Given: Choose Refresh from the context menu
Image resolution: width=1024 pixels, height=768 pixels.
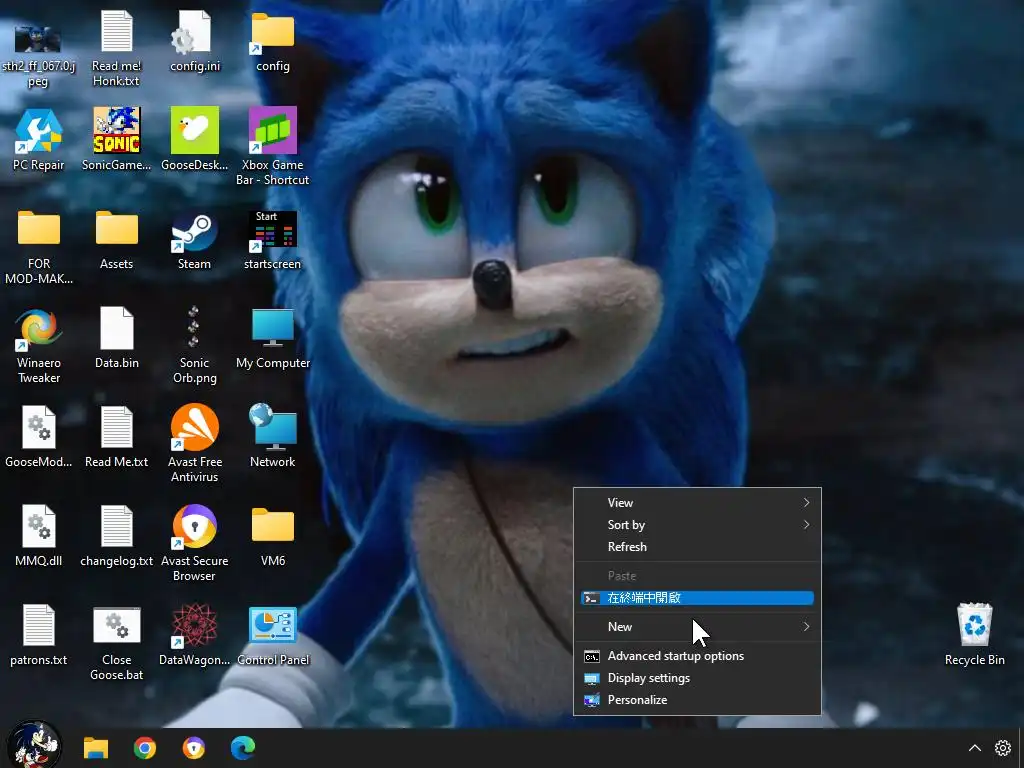Looking at the screenshot, I should (x=697, y=547).
